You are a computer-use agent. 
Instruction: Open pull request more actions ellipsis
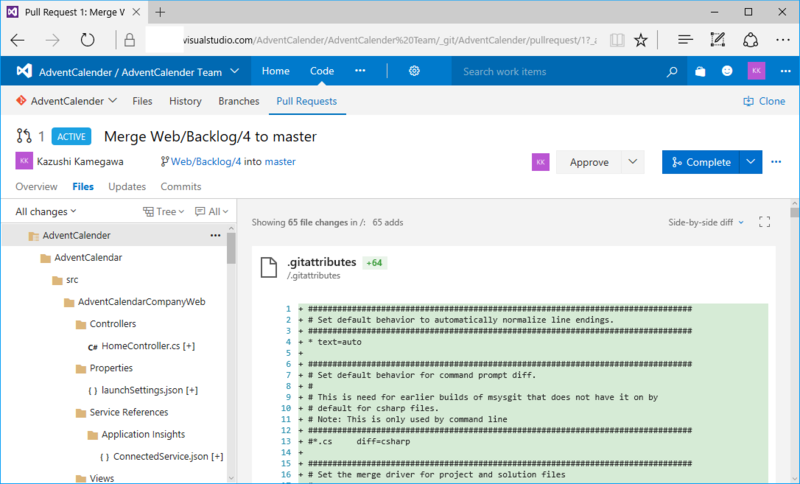tap(776, 162)
